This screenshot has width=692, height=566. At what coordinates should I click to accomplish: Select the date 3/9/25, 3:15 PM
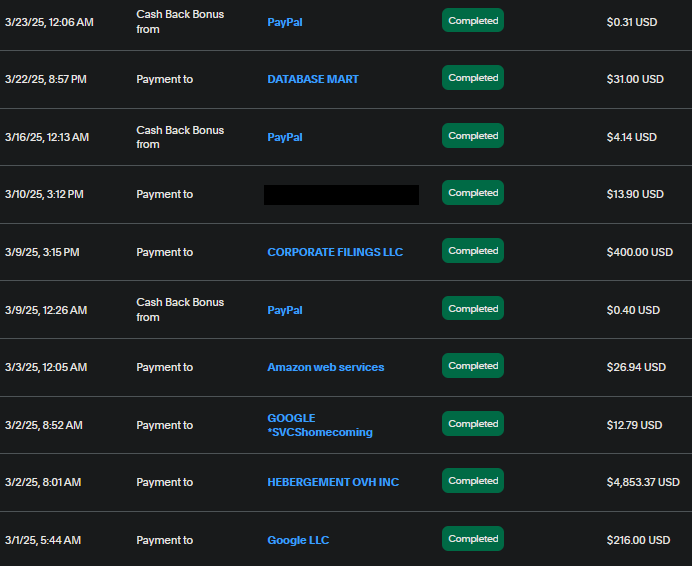click(x=42, y=253)
